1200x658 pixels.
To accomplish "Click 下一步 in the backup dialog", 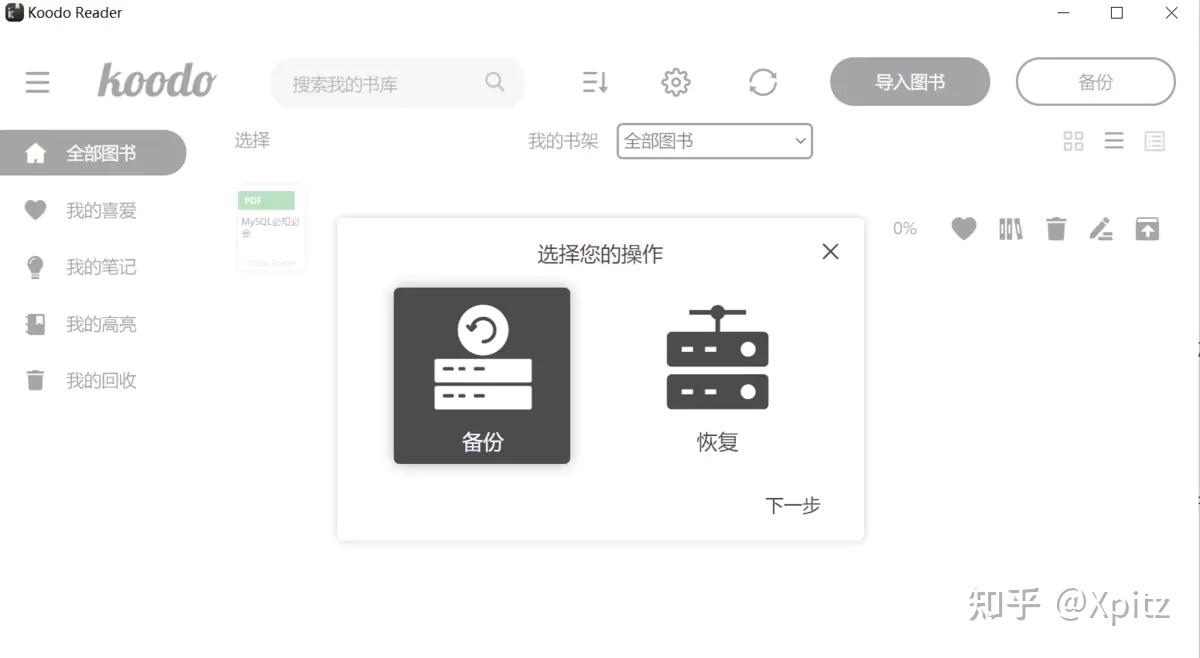I will pyautogui.click(x=792, y=505).
